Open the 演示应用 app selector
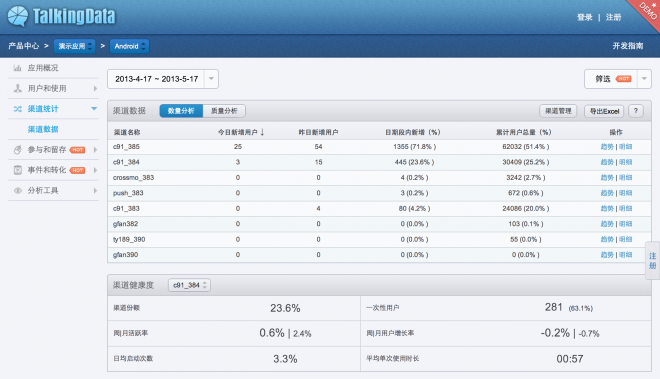Image resolution: width=660 pixels, height=379 pixels. pos(74,46)
